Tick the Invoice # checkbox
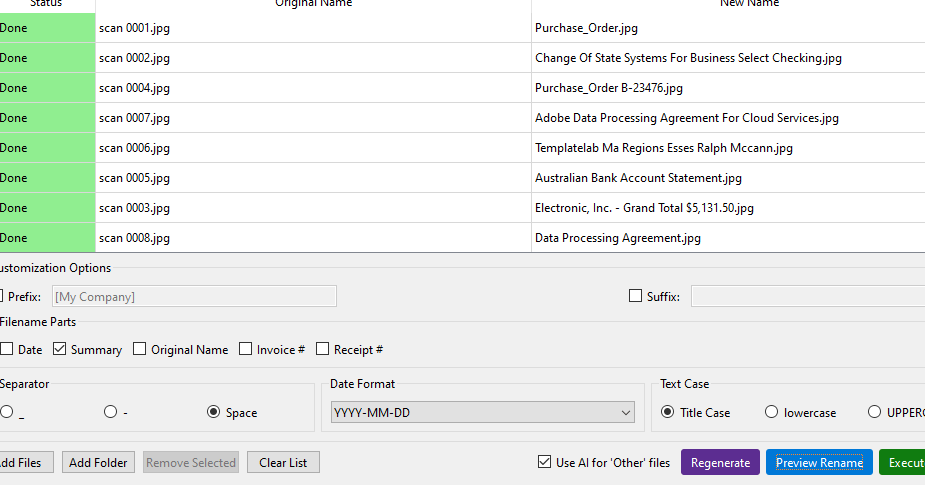The image size is (925, 485). pos(246,349)
